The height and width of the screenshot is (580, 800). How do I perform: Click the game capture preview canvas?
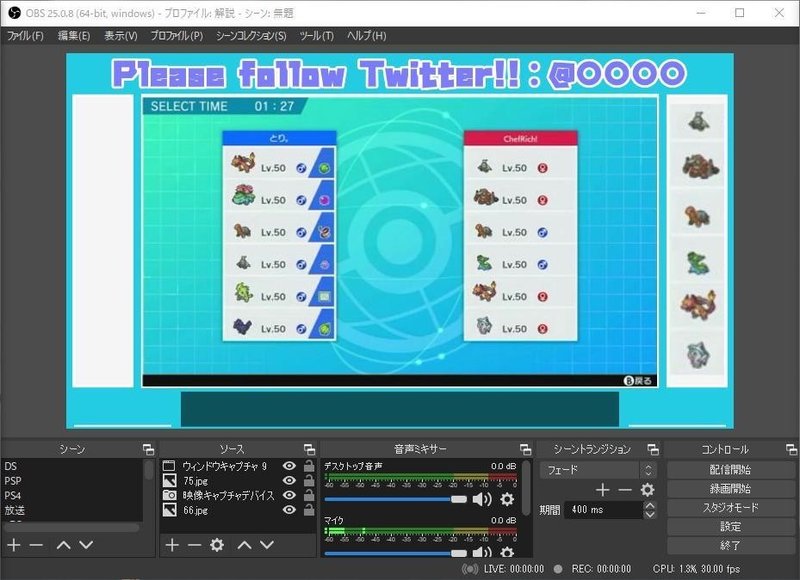click(399, 241)
